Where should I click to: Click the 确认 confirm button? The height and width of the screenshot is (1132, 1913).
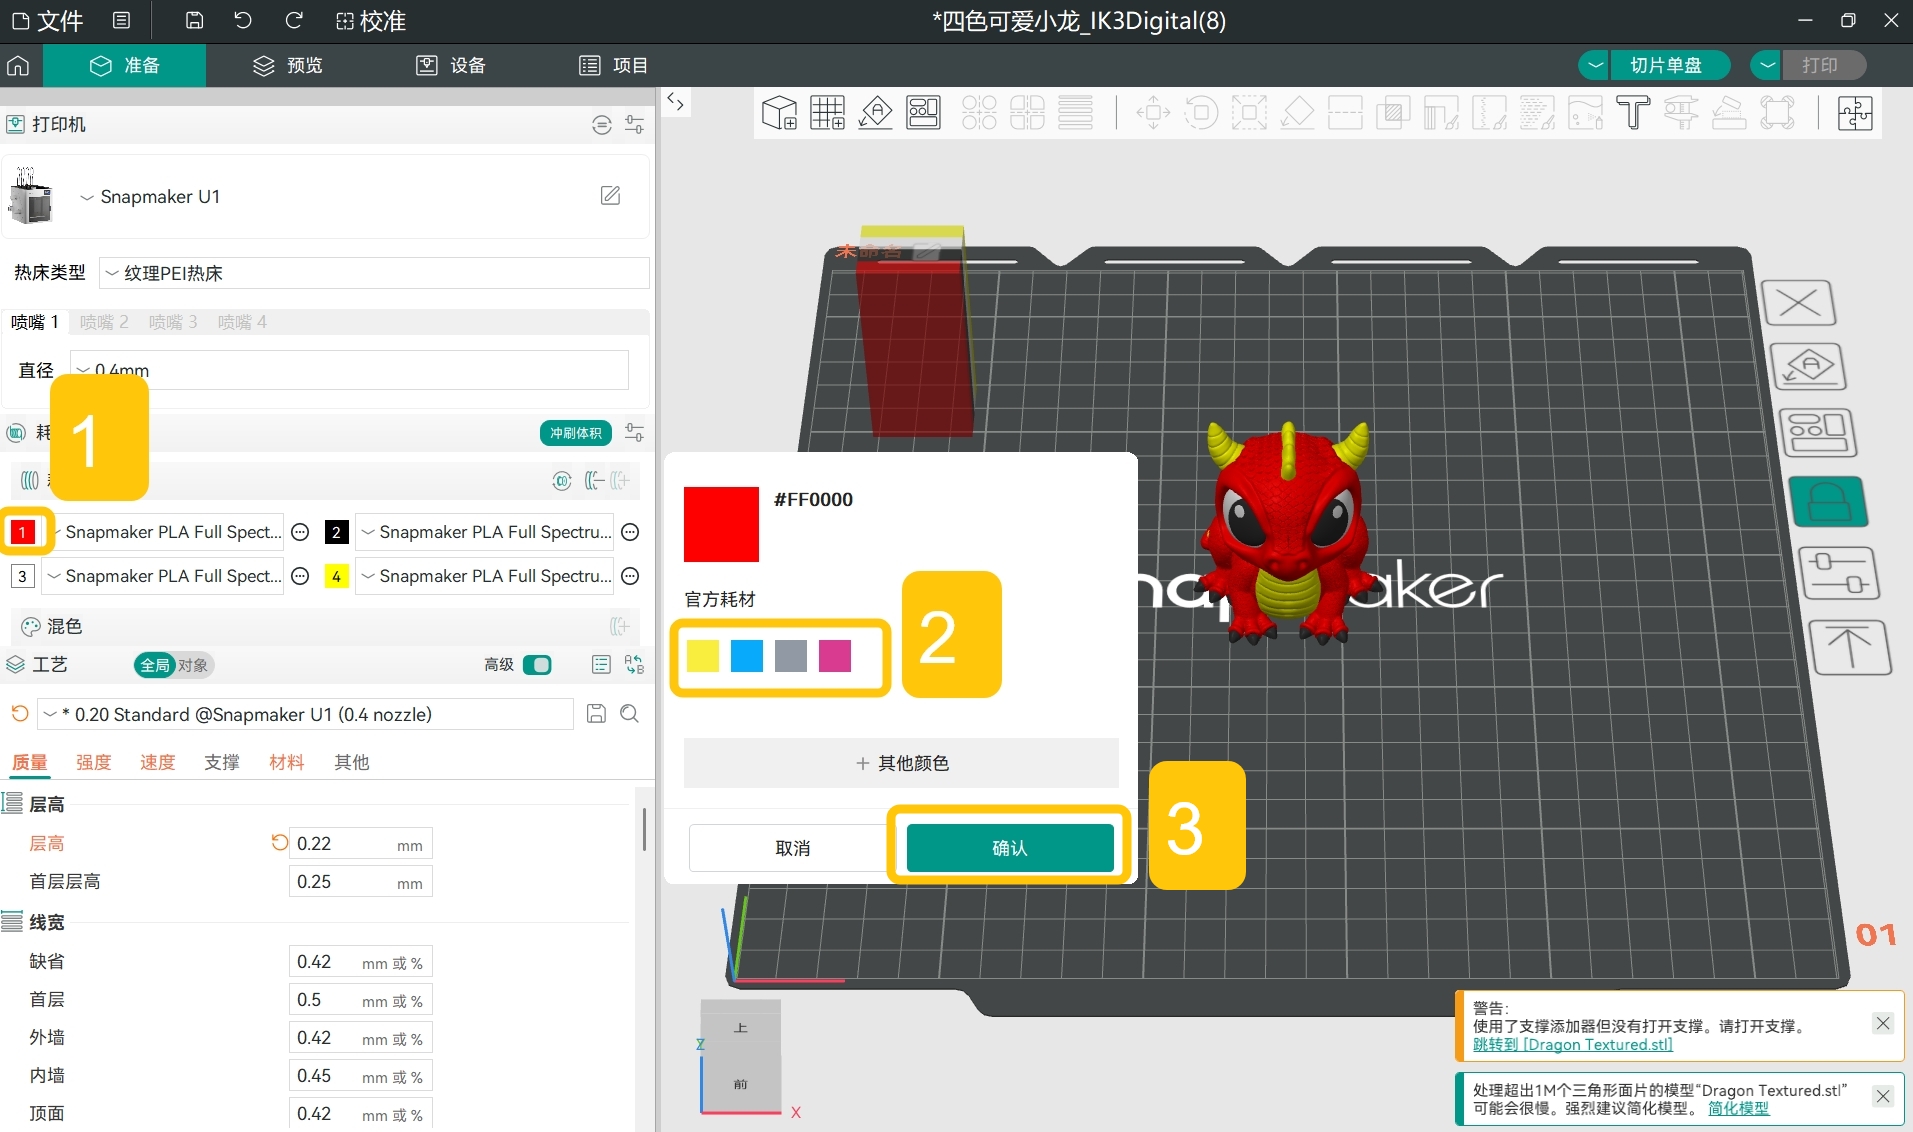(1010, 848)
